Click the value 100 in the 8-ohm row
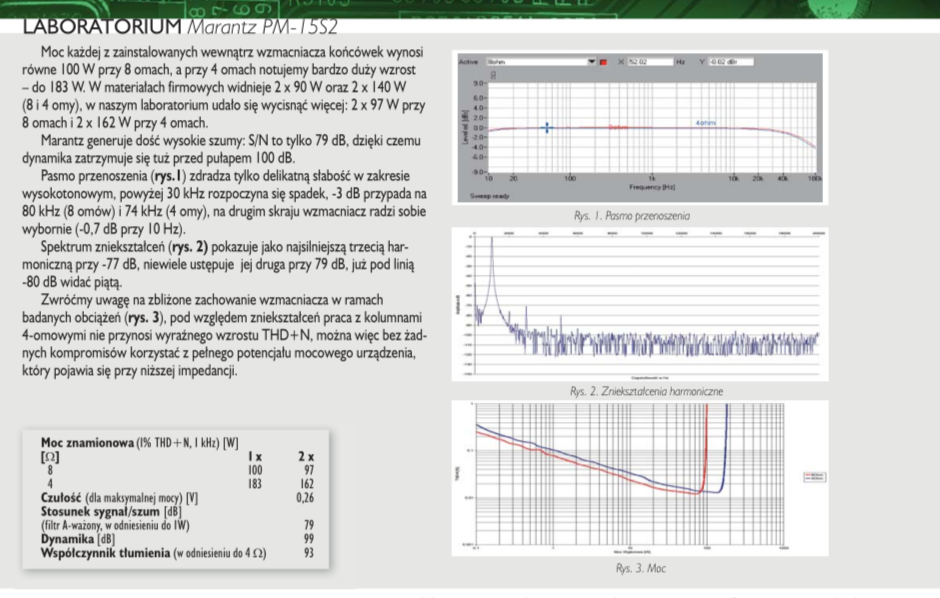The width and height of the screenshot is (940, 598). [255, 470]
